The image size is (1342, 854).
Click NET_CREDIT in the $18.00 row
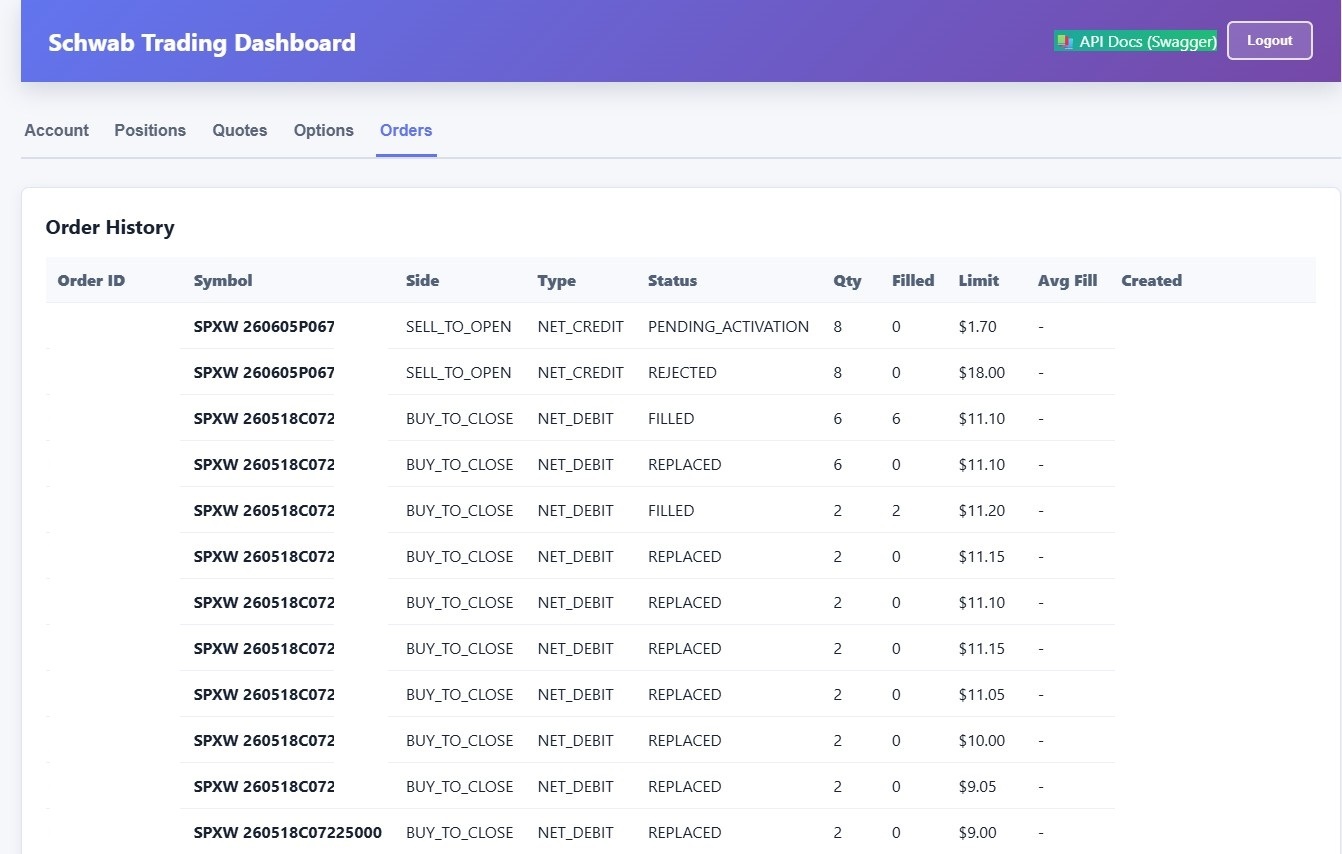pyautogui.click(x=580, y=373)
